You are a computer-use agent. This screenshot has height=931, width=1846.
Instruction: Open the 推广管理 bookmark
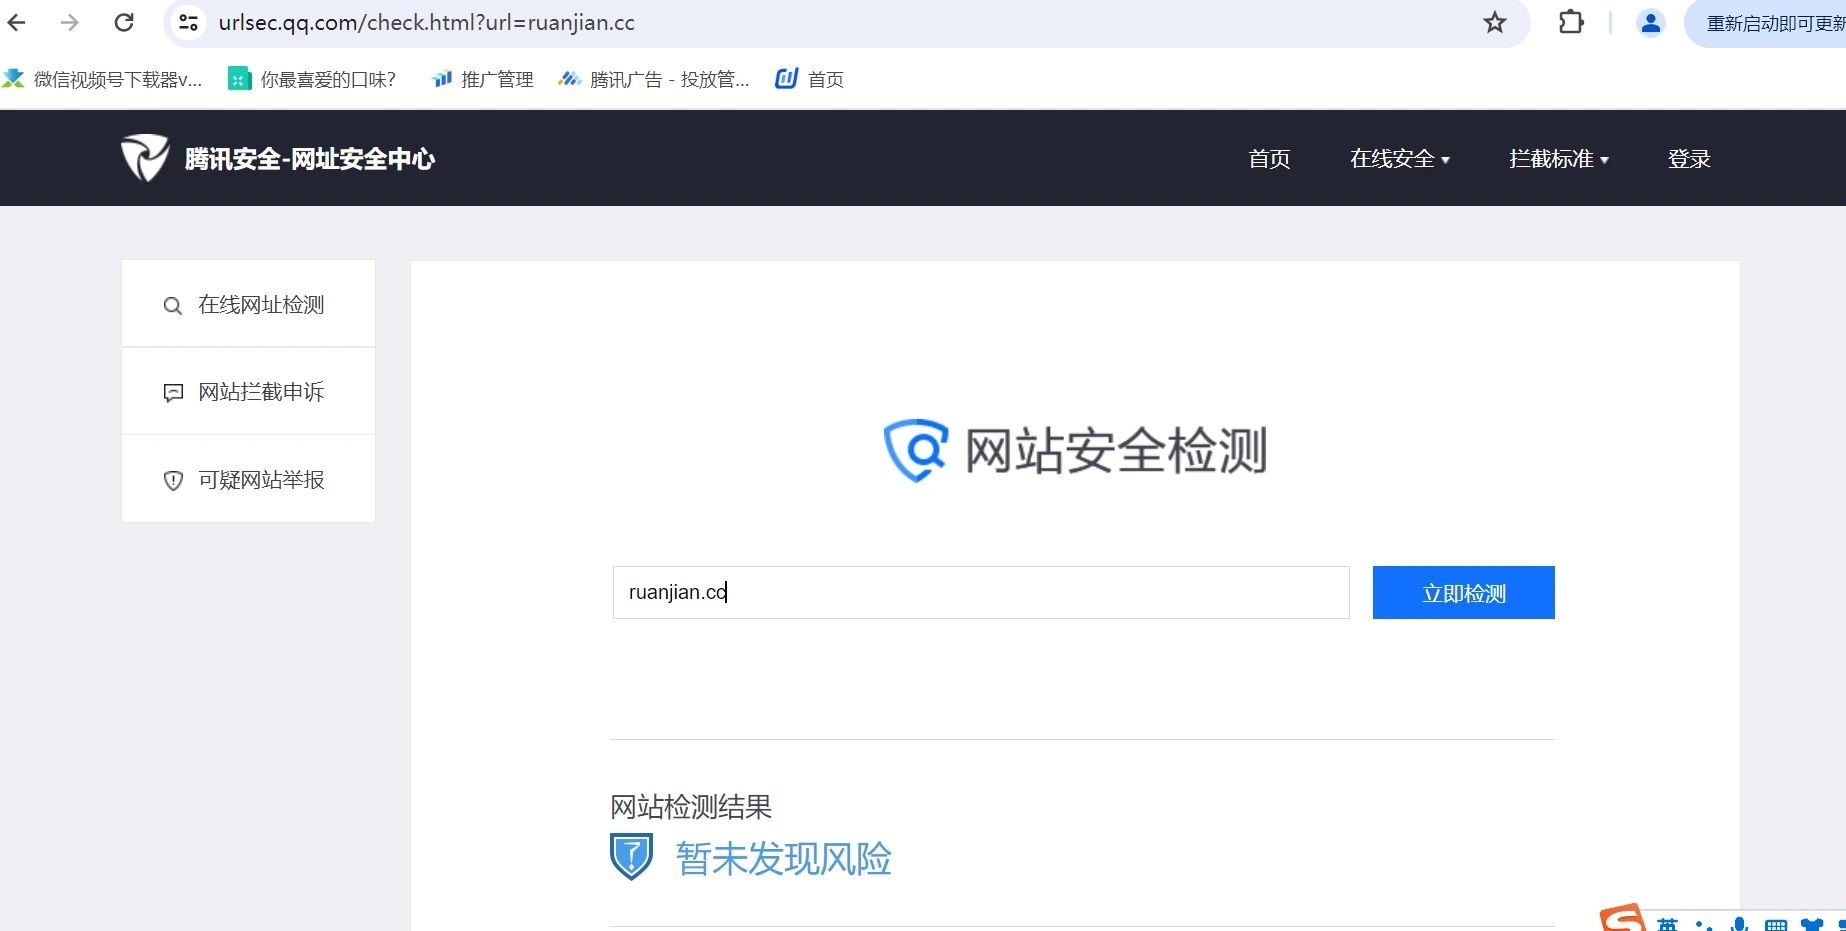pos(482,79)
